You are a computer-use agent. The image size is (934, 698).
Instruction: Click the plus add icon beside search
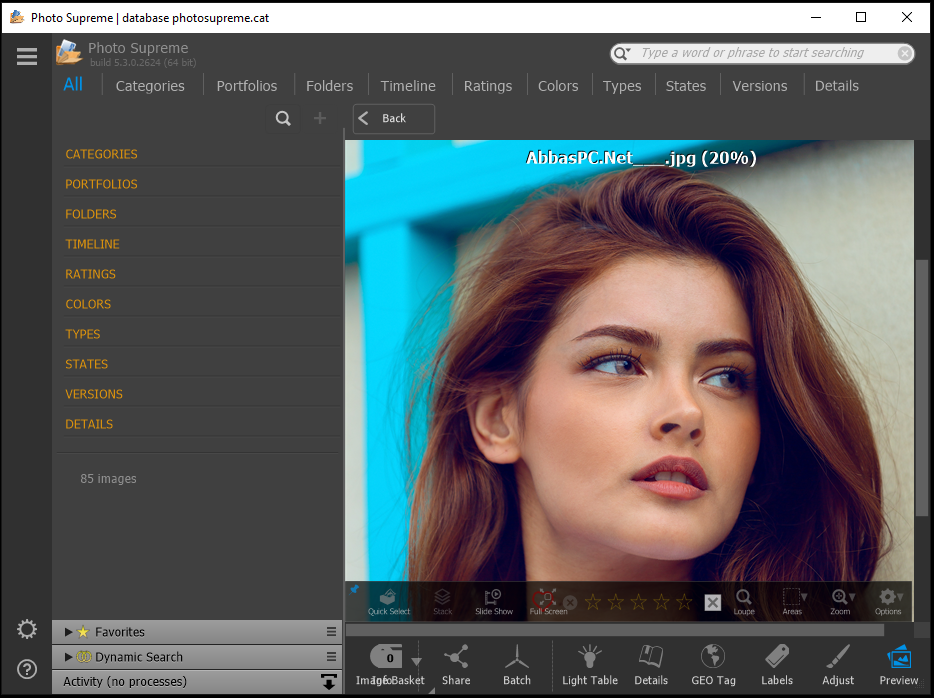[320, 119]
